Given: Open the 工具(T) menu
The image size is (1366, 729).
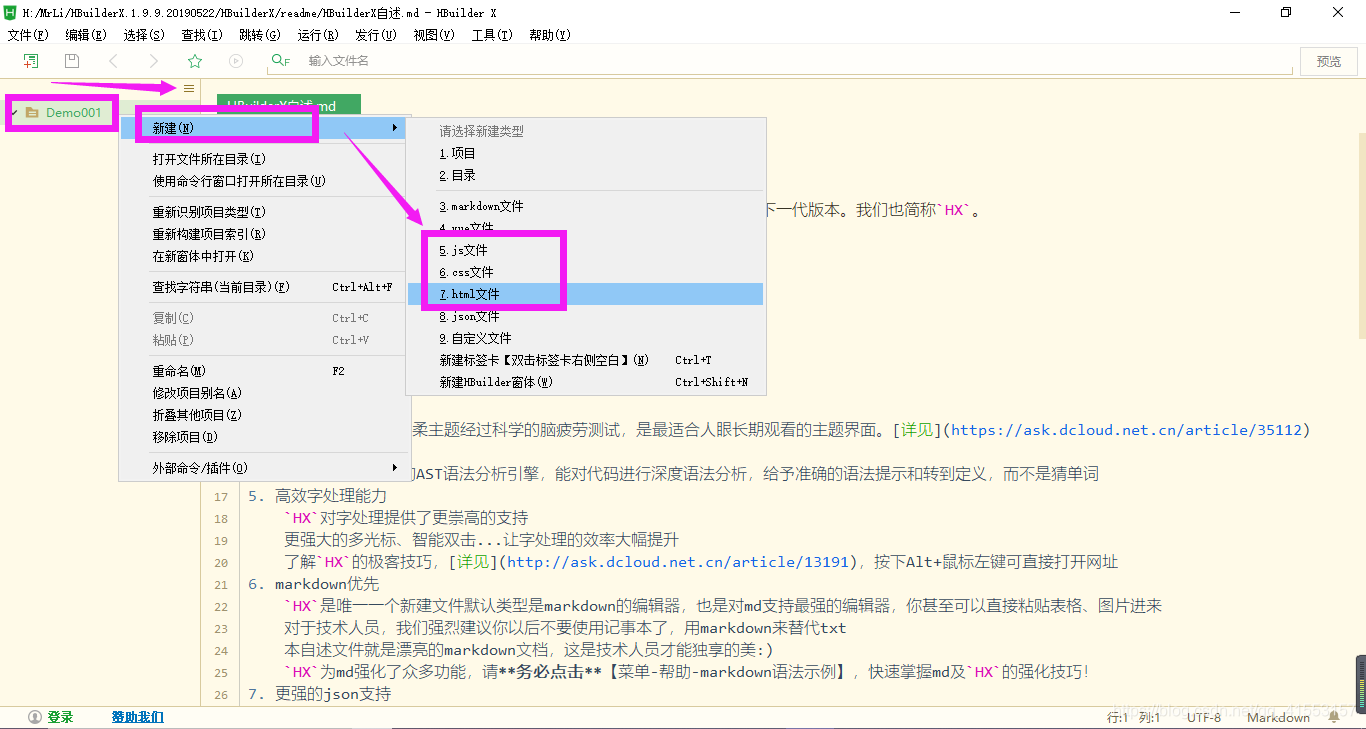Looking at the screenshot, I should 492,35.
